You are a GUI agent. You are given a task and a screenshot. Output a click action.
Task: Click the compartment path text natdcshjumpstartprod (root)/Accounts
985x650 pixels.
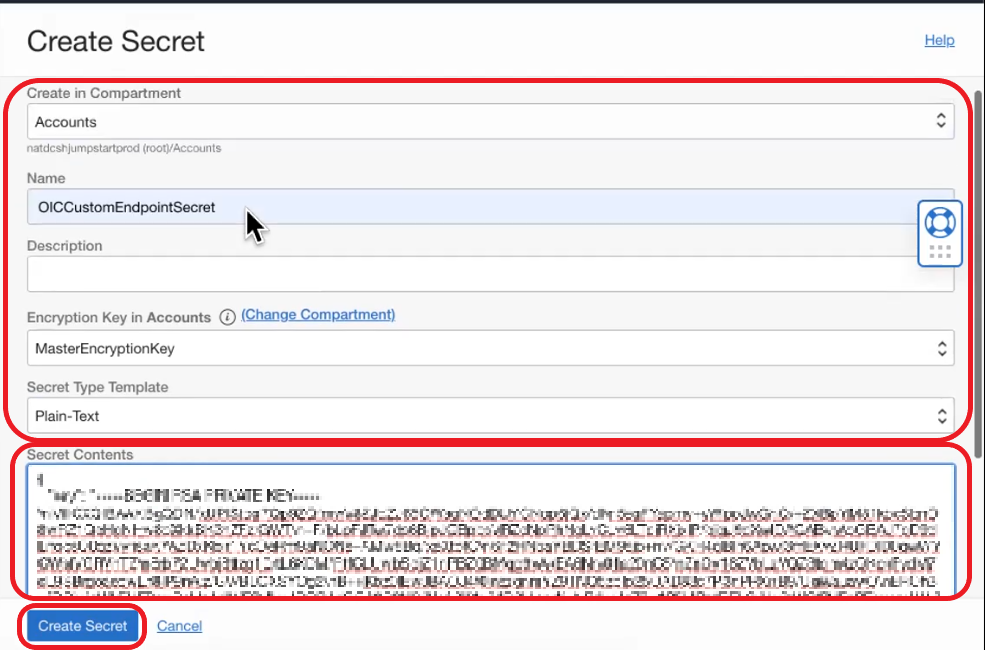124,148
